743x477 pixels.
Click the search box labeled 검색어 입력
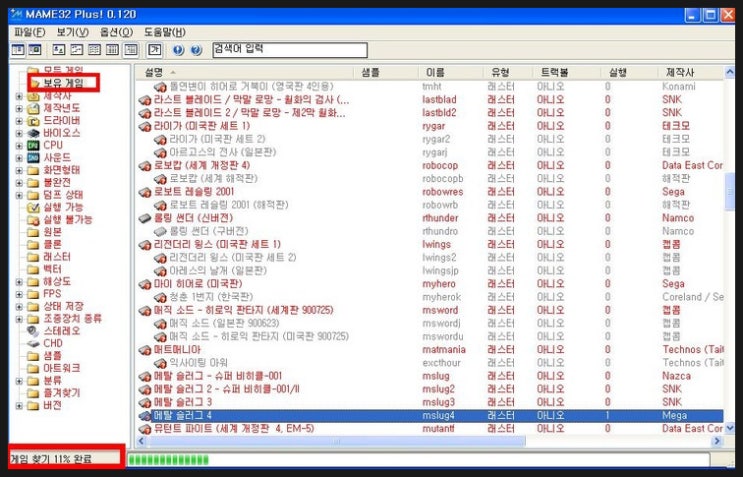[290, 50]
